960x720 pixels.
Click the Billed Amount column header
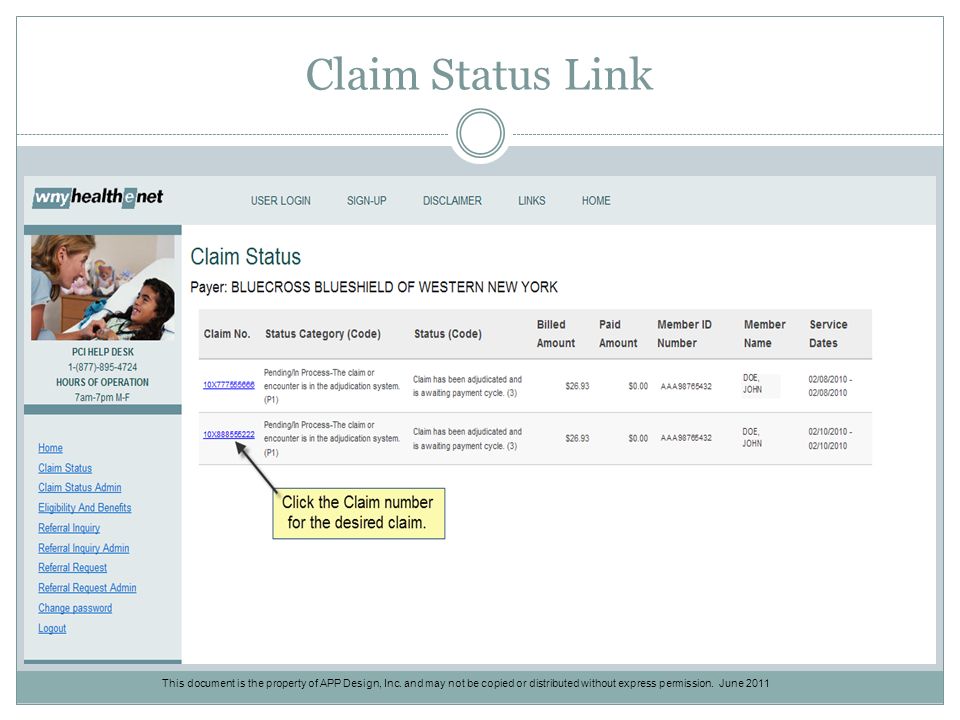tap(556, 334)
